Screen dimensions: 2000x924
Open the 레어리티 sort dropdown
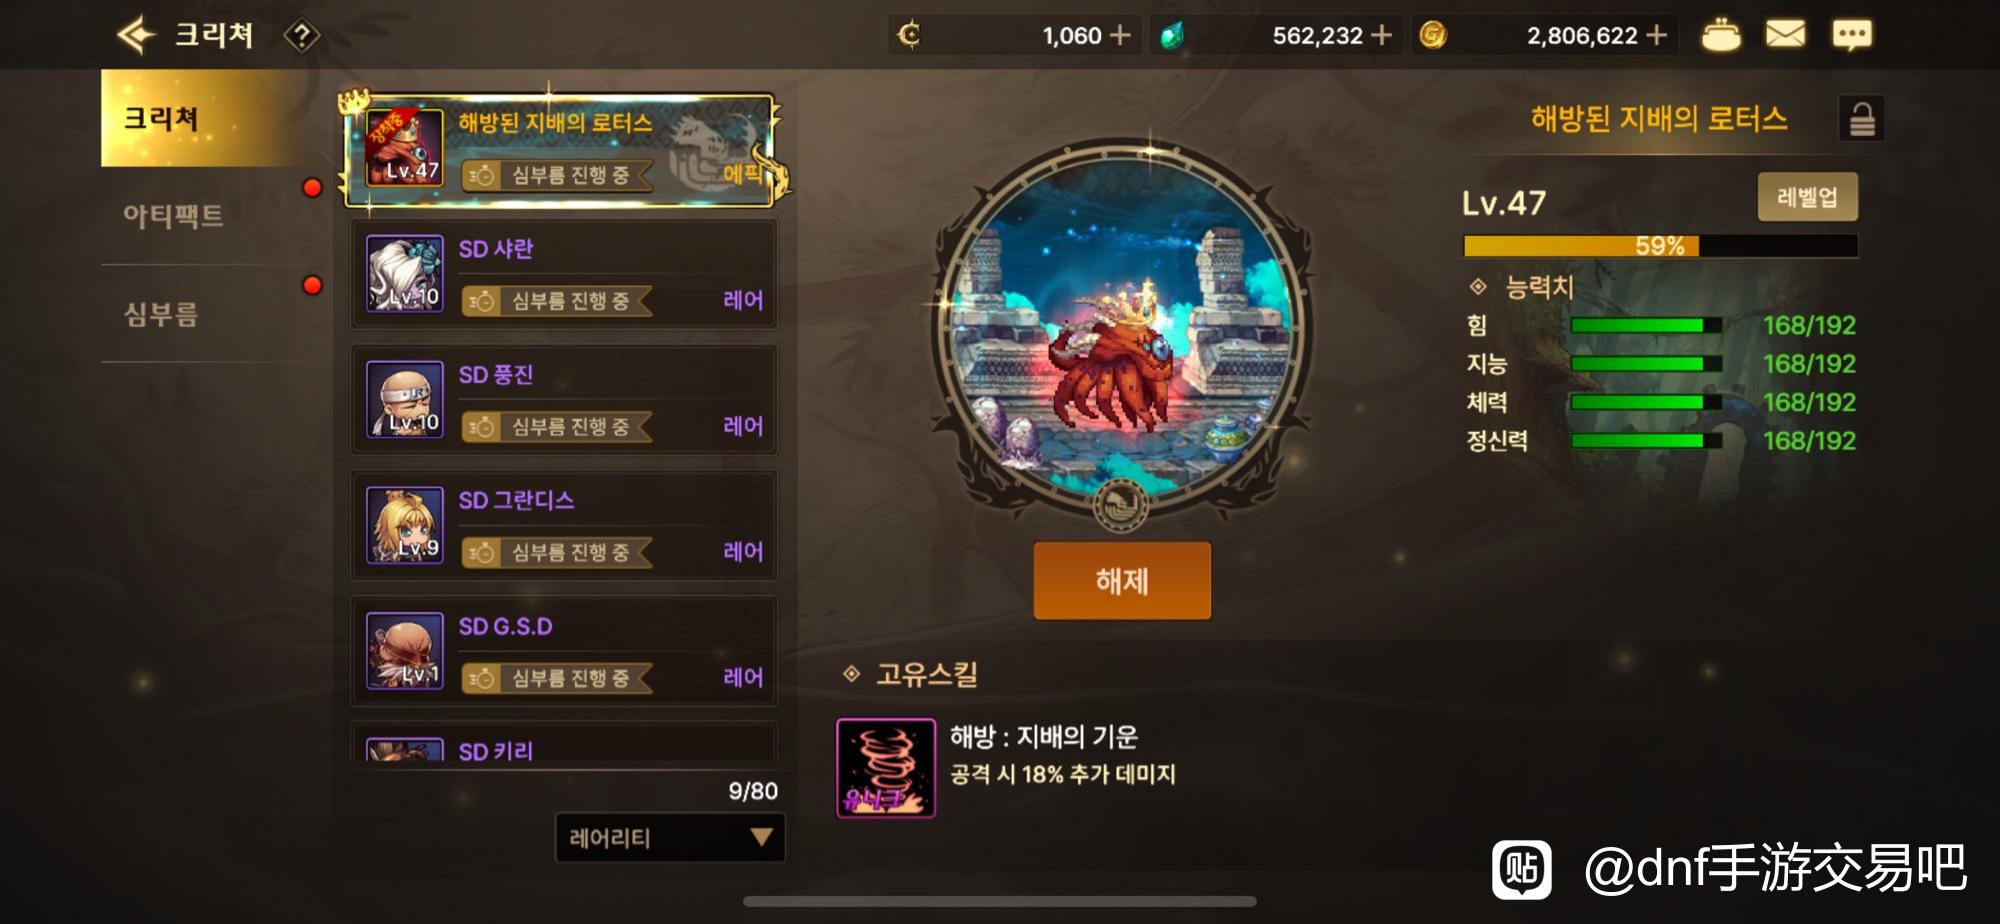pos(670,837)
